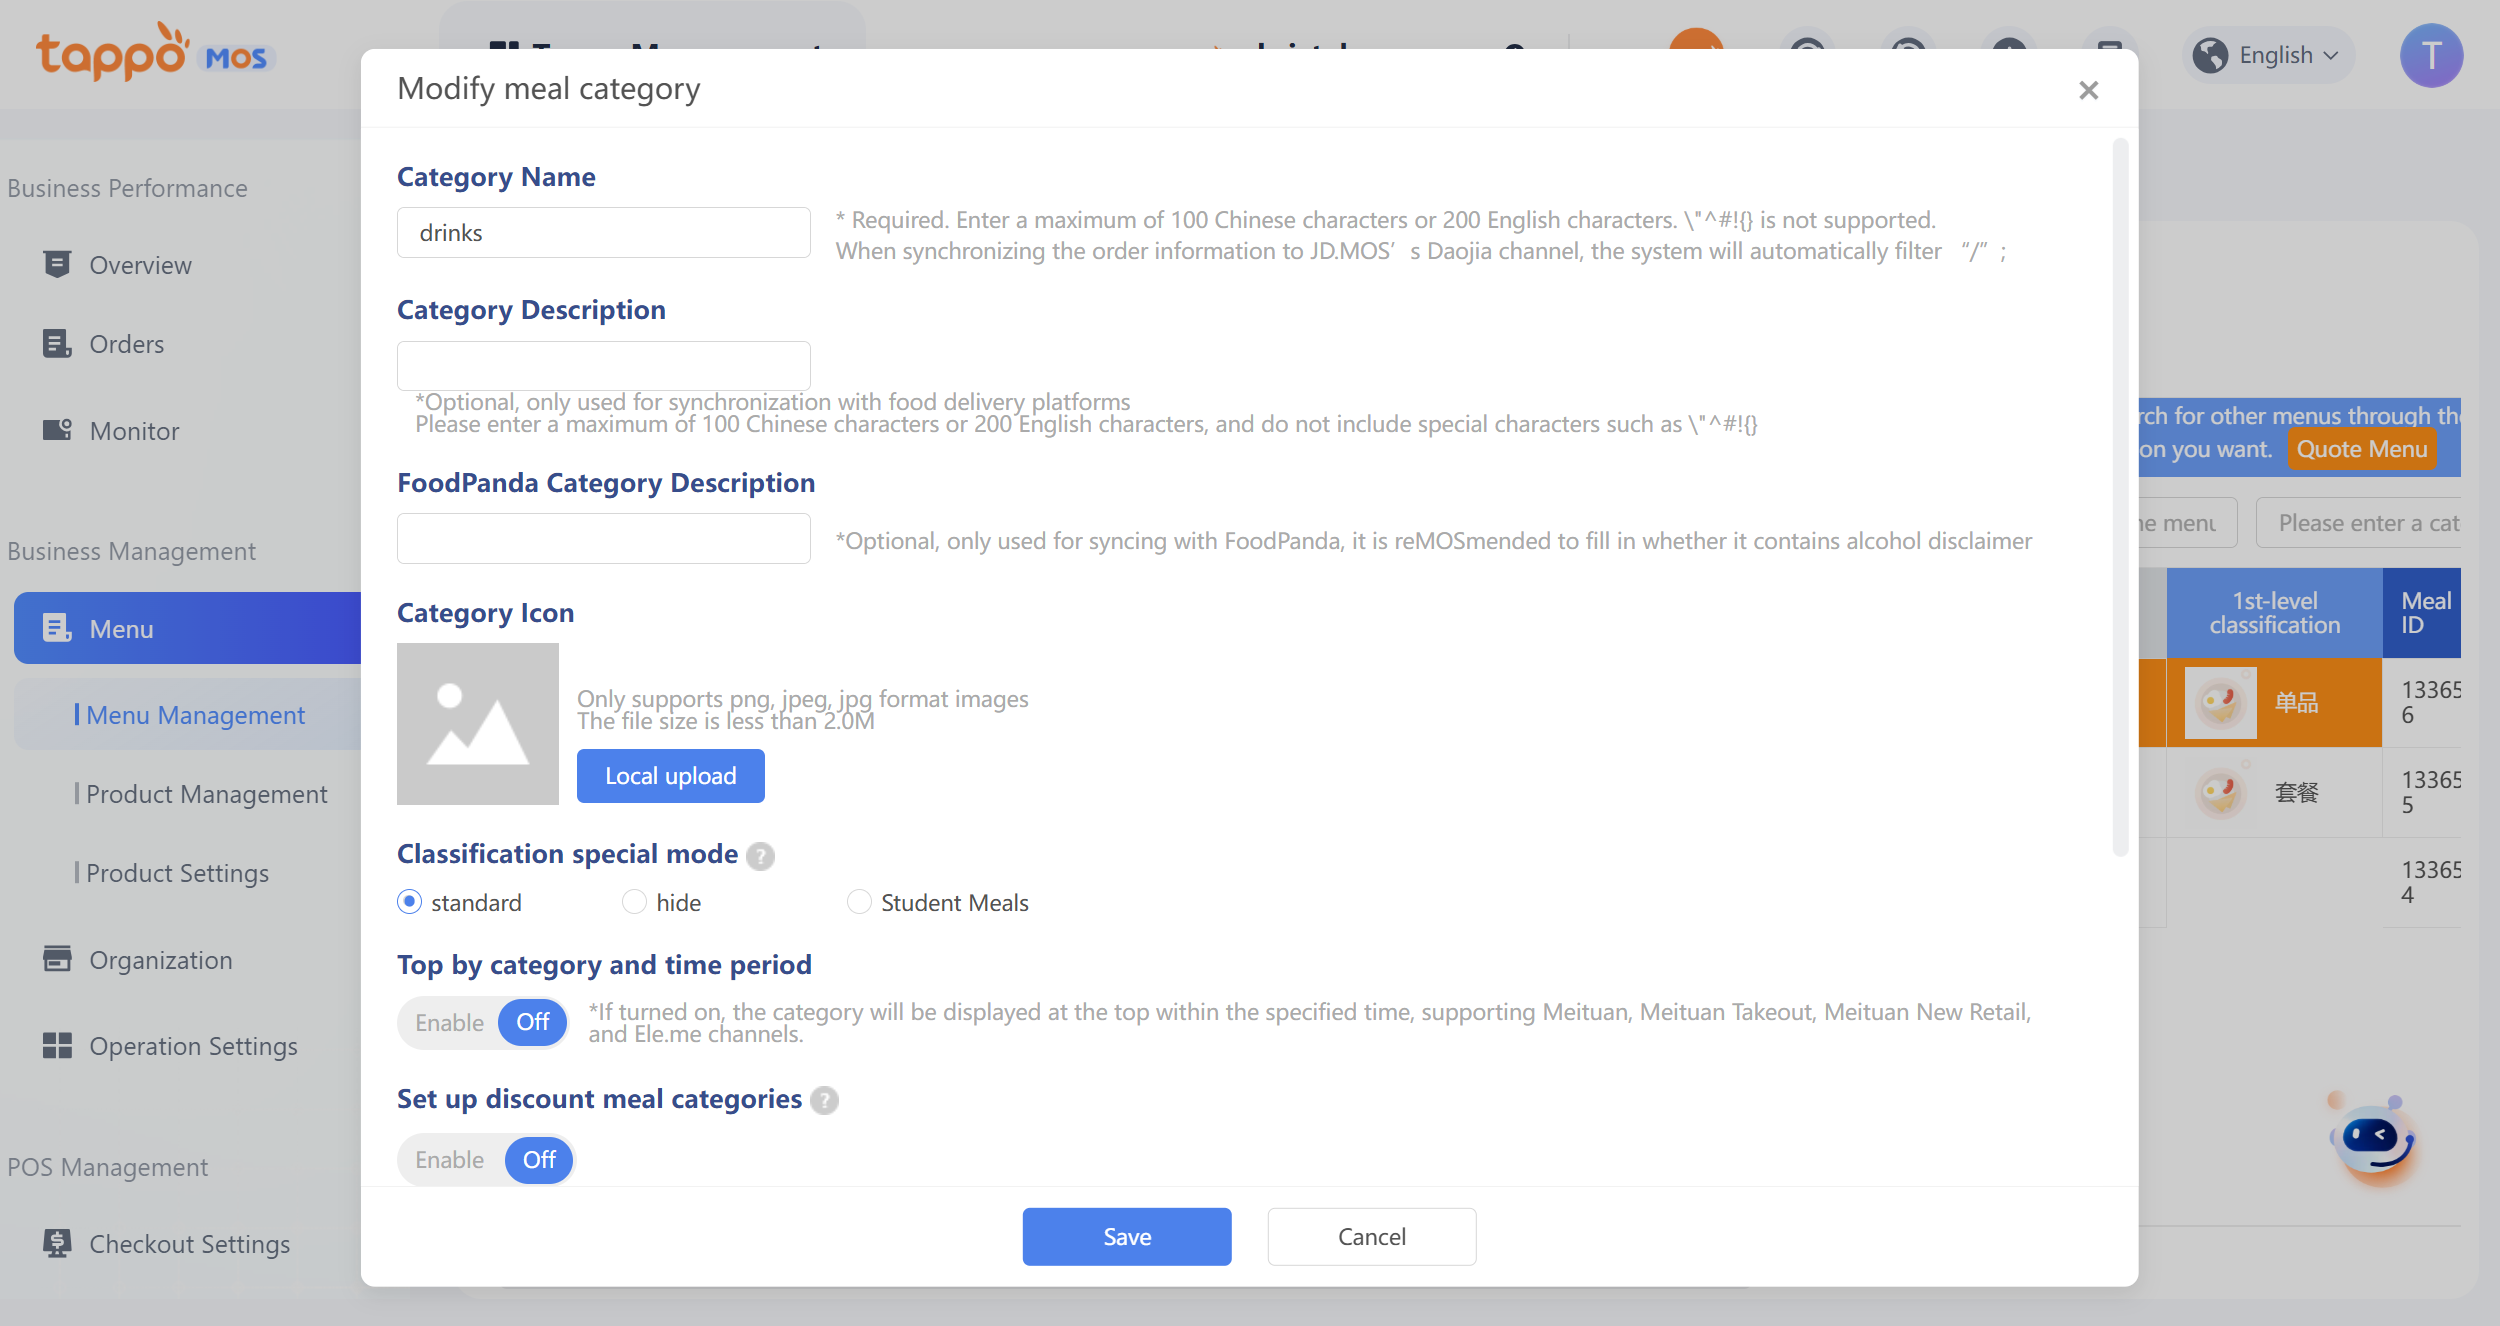This screenshot has height=1326, width=2500.
Task: Click the Category Description input field
Action: [603, 365]
